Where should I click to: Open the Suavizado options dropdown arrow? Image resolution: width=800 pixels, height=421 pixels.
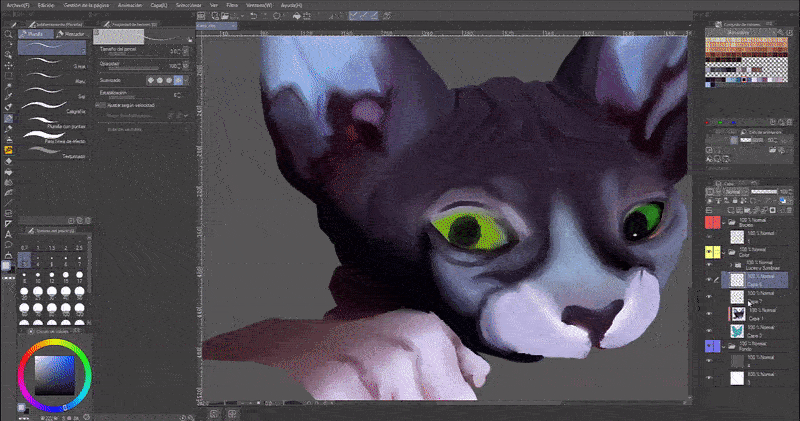pos(186,80)
